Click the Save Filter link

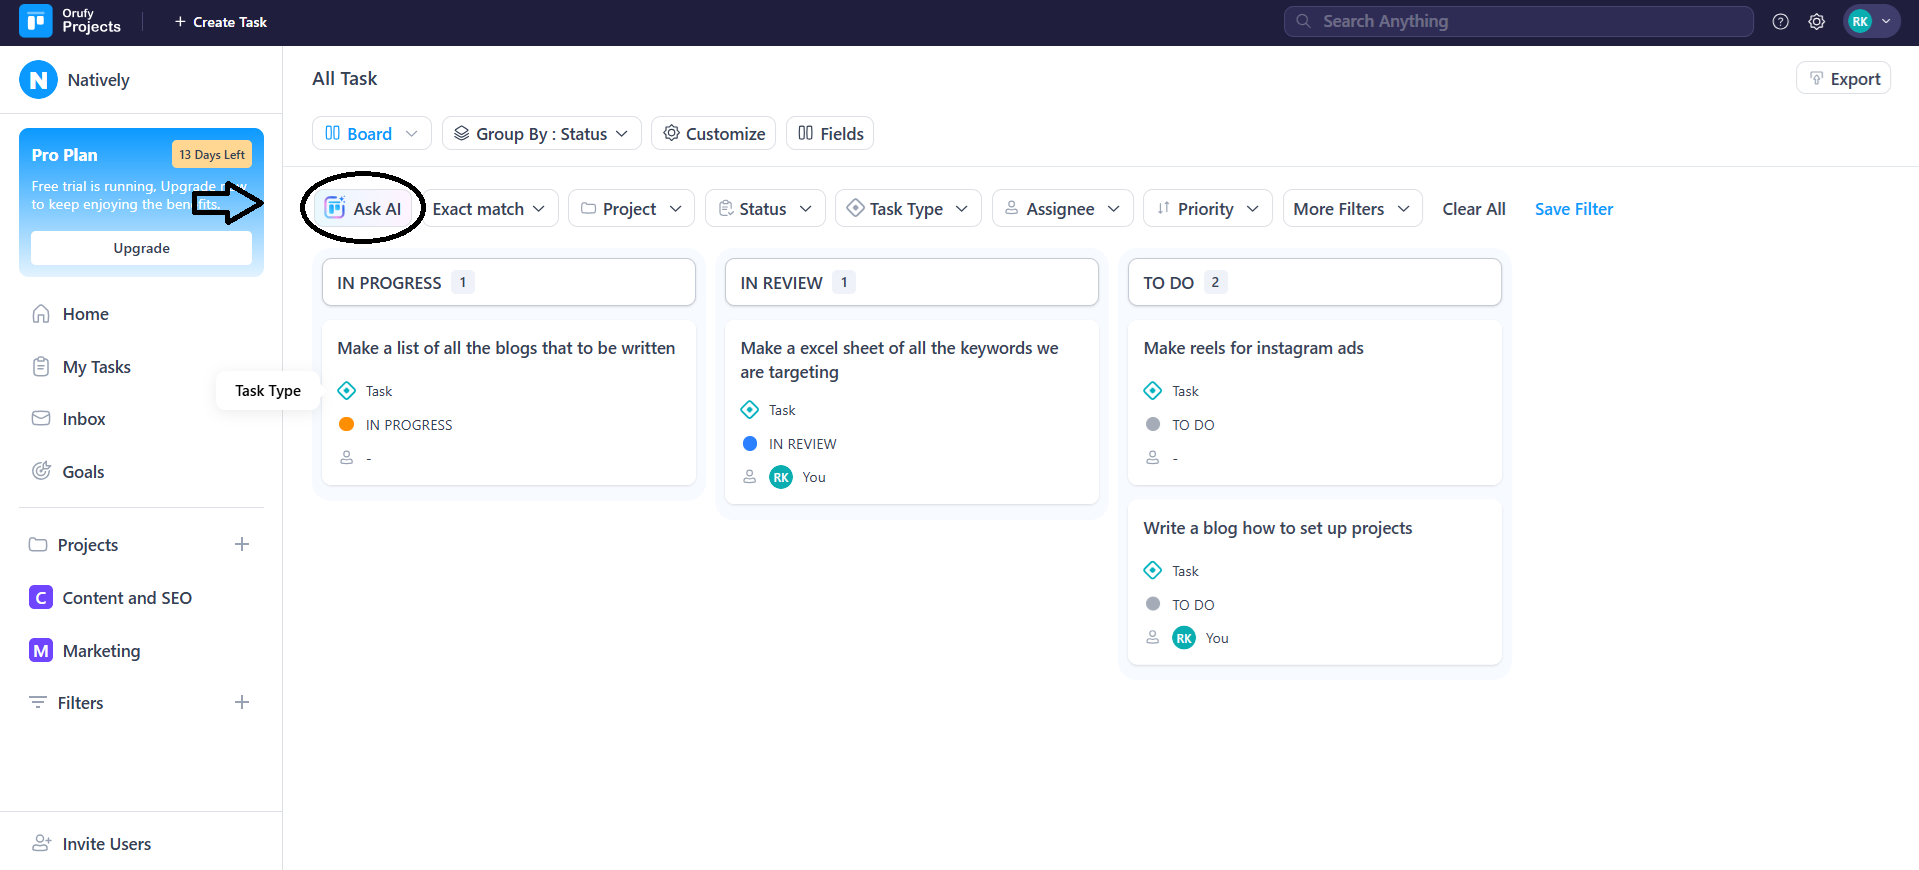point(1573,209)
